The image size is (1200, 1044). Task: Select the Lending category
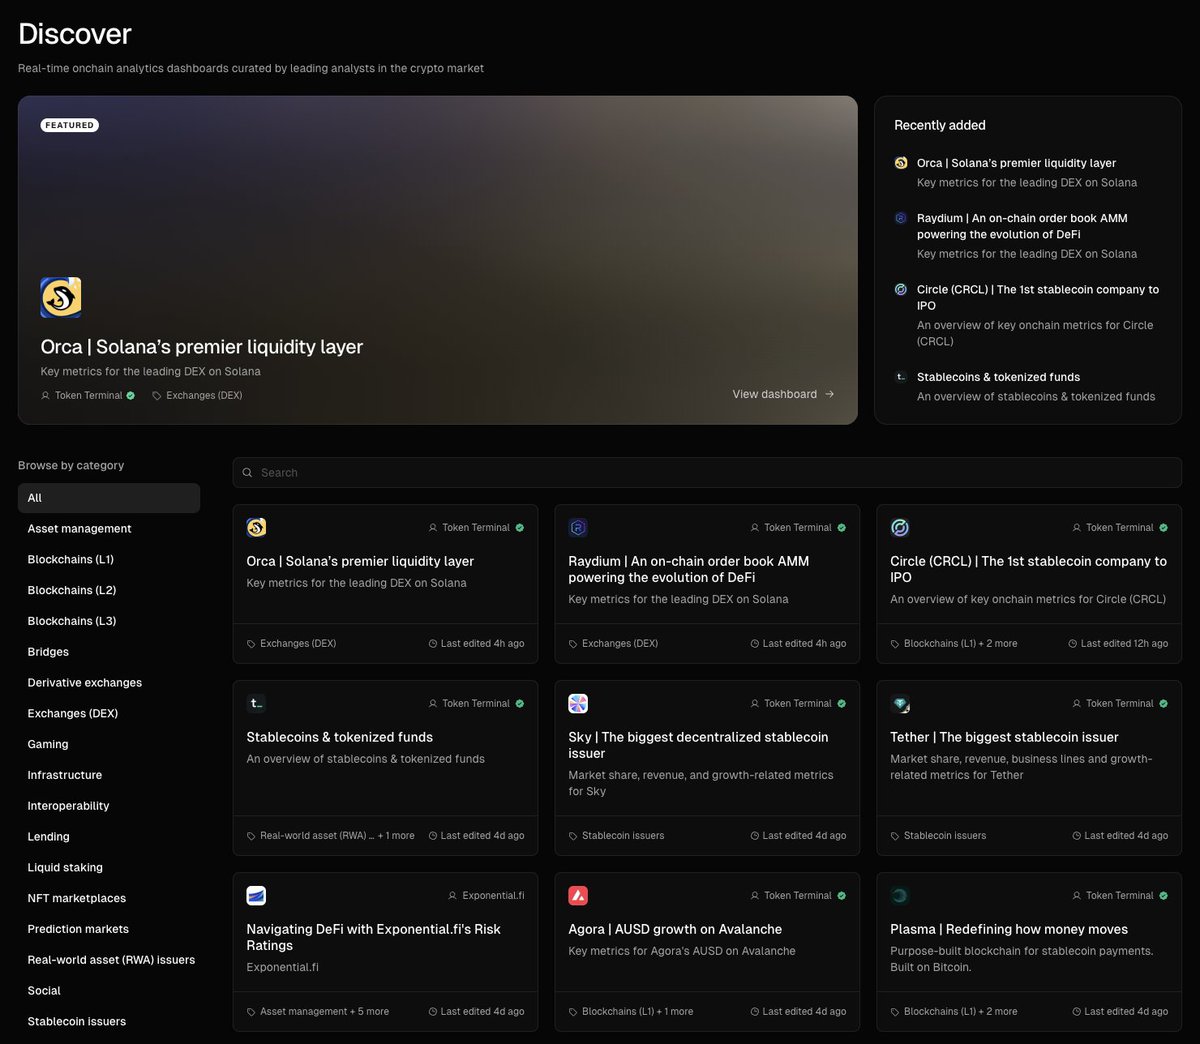pyautogui.click(x=109, y=837)
